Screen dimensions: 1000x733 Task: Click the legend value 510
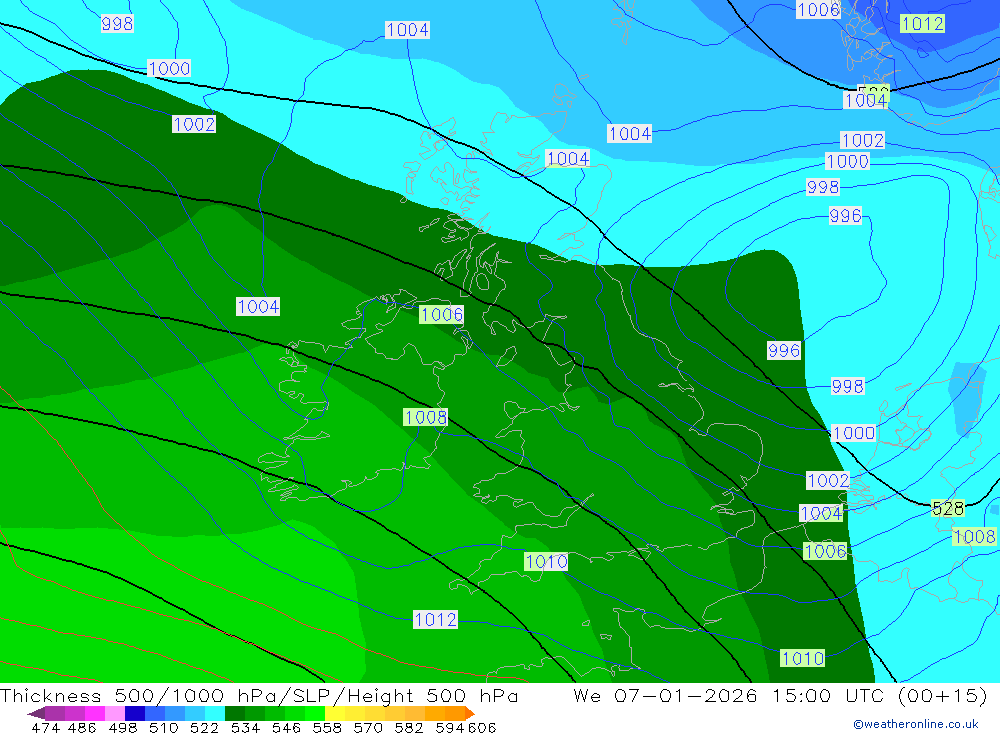point(163,727)
